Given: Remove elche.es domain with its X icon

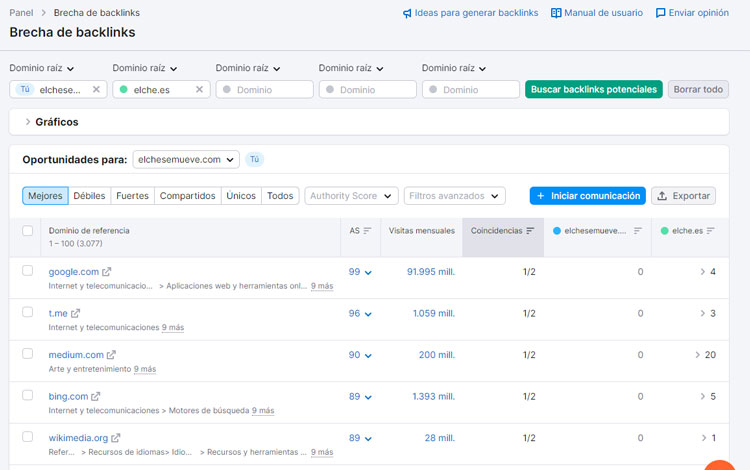Looking at the screenshot, I should (199, 89).
